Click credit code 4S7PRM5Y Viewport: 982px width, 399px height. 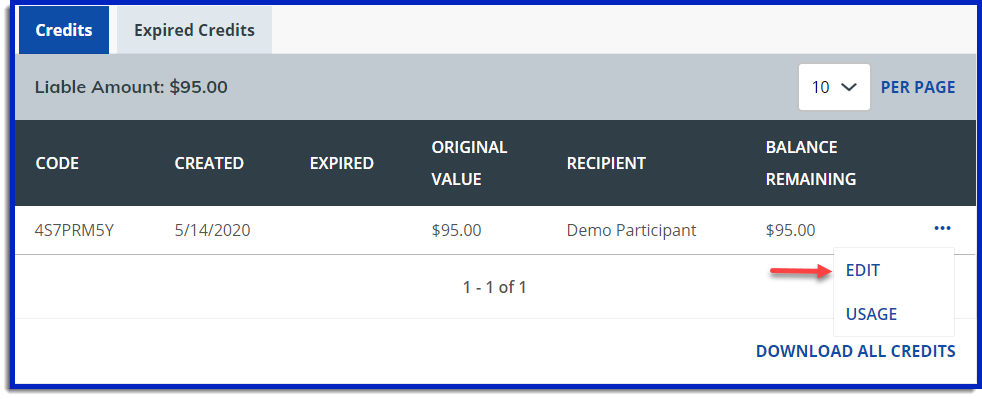click(75, 231)
